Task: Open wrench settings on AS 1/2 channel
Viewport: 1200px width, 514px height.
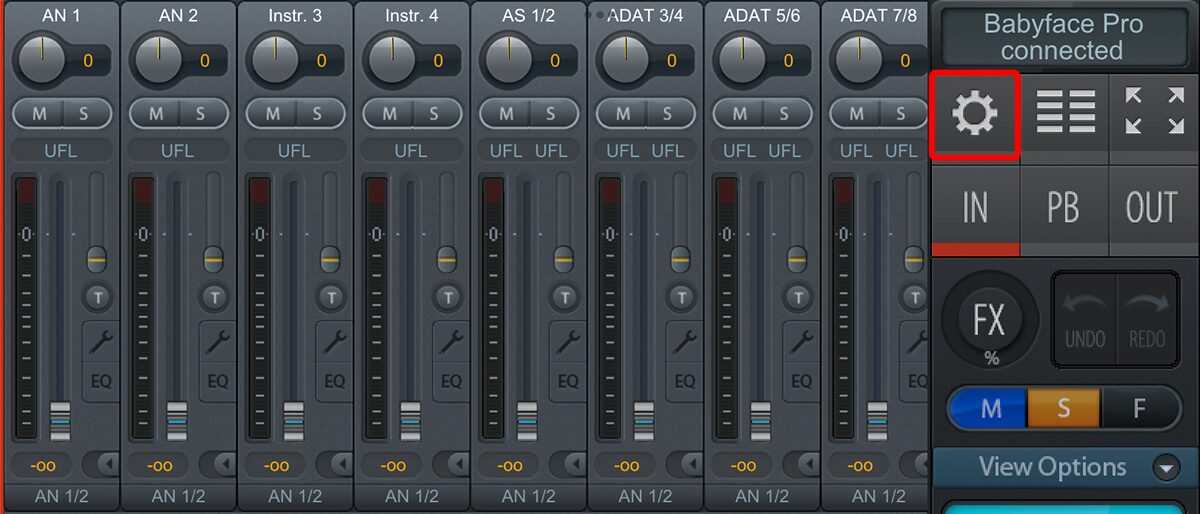Action: click(x=568, y=343)
